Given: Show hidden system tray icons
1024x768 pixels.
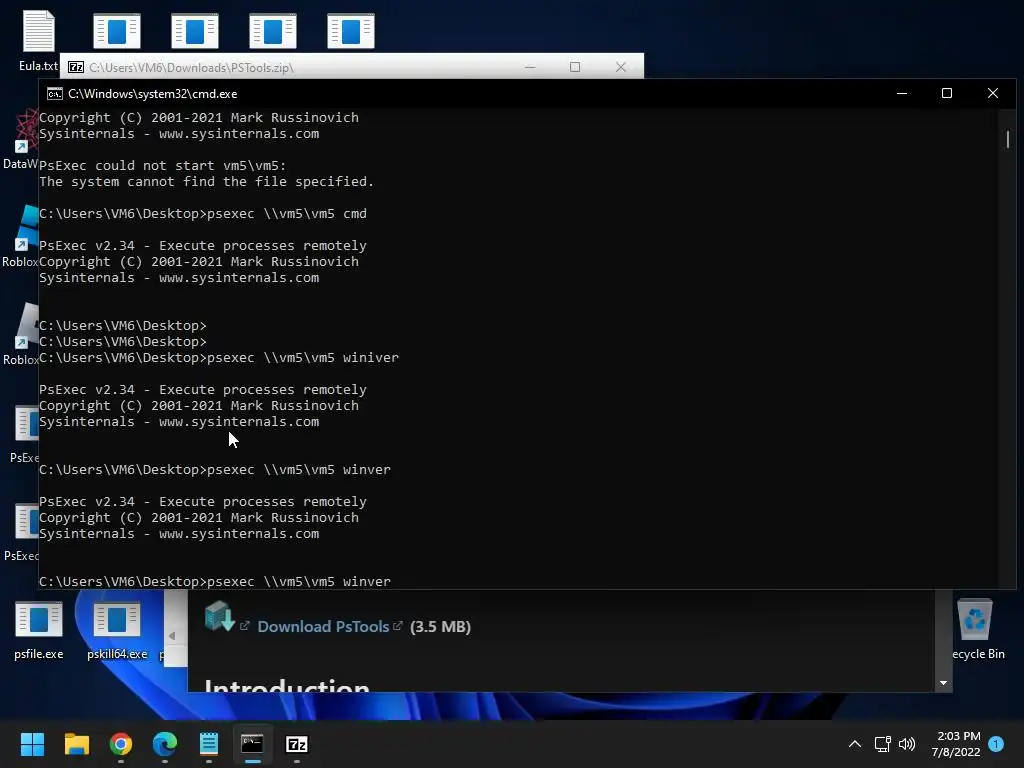Looking at the screenshot, I should 854,744.
